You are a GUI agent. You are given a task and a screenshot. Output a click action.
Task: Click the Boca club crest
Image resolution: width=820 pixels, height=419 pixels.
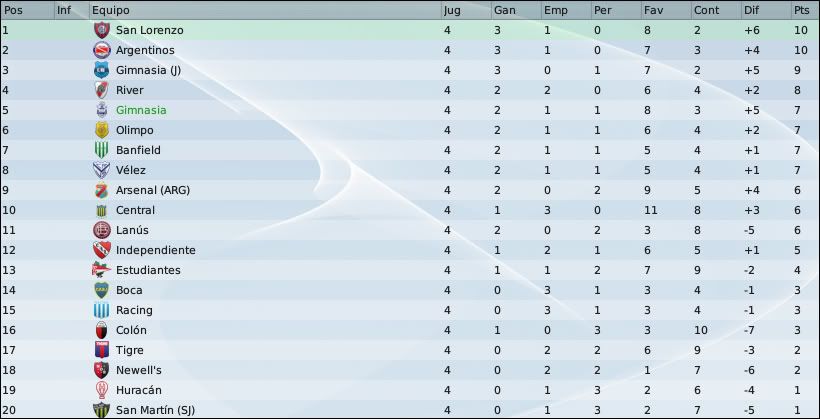tap(101, 290)
